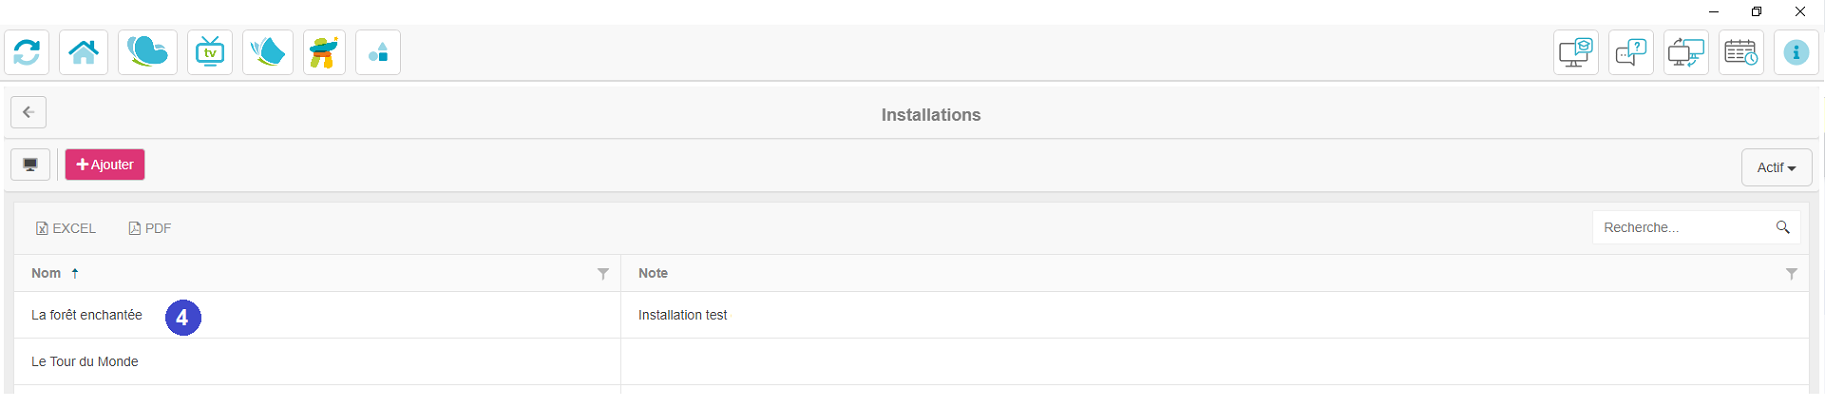1825x408 pixels.
Task: Show the information icon
Action: point(1796,52)
